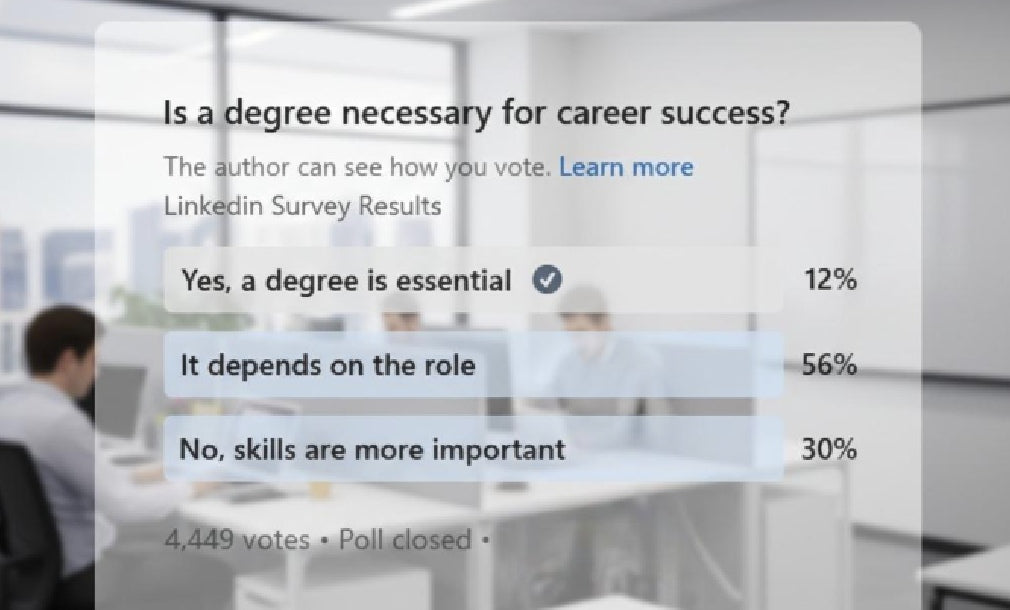This screenshot has height=610, width=1010.
Task: View the 4,449 votes count
Action: click(x=236, y=540)
